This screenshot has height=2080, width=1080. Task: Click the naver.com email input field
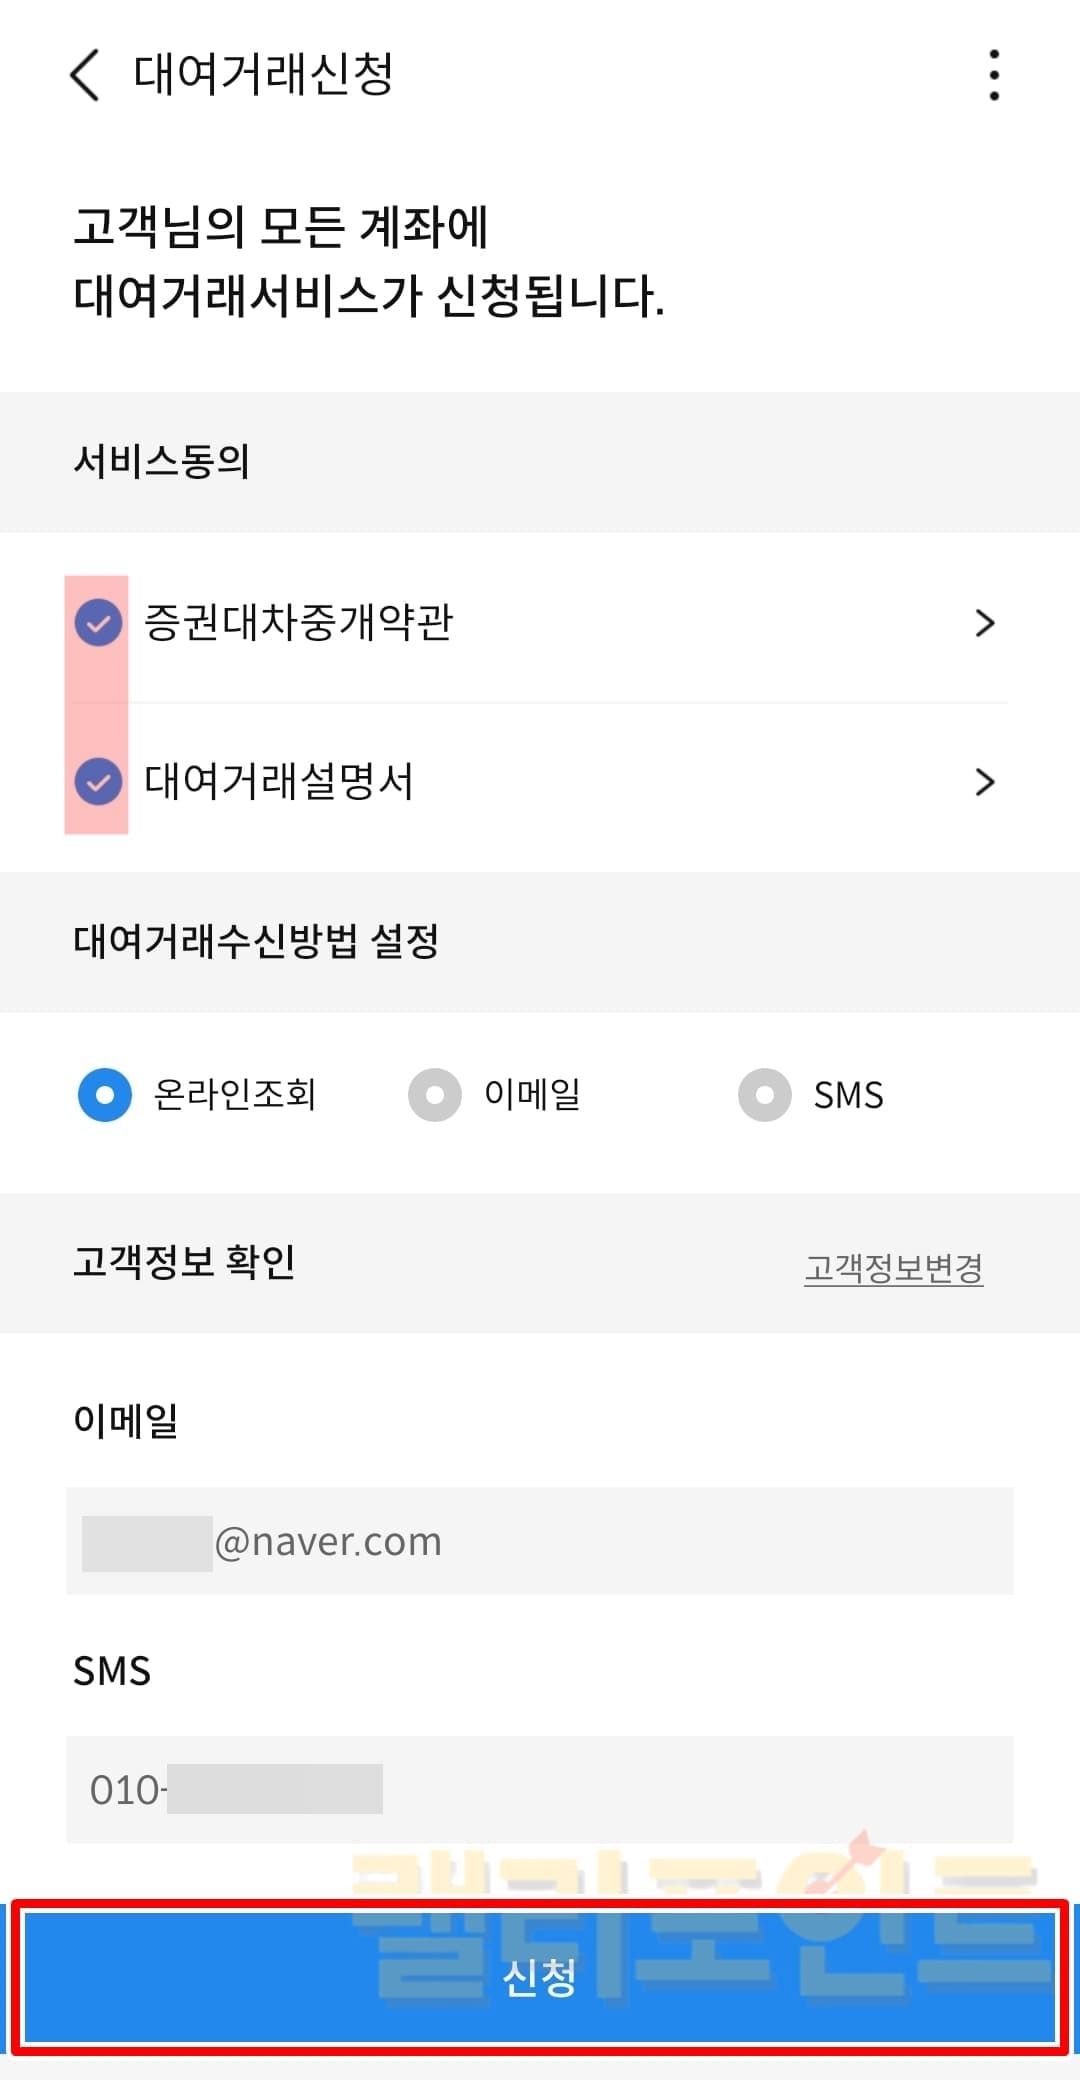click(540, 1541)
